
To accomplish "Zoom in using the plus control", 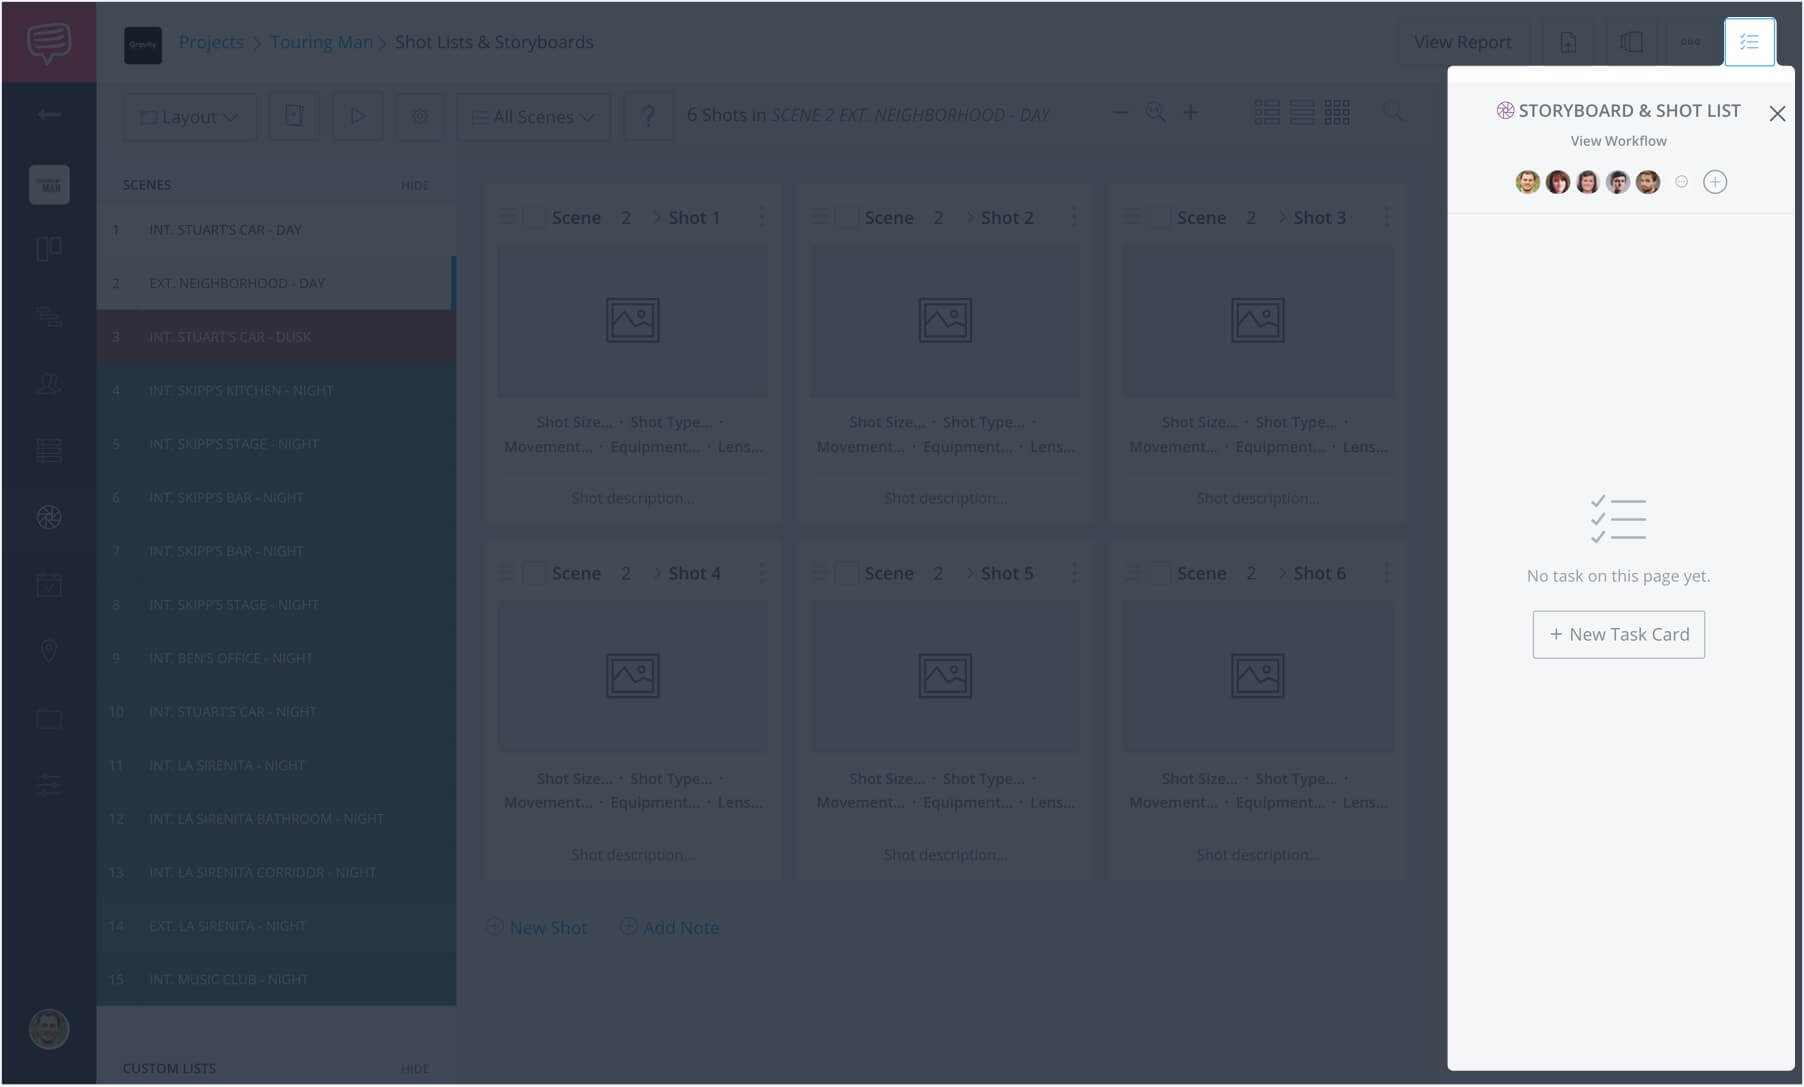I will (x=1191, y=112).
